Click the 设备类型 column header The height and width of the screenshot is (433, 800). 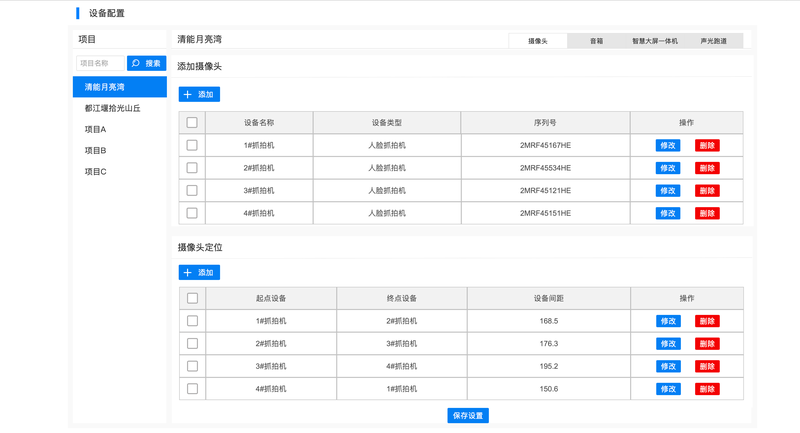pyautogui.click(x=387, y=122)
